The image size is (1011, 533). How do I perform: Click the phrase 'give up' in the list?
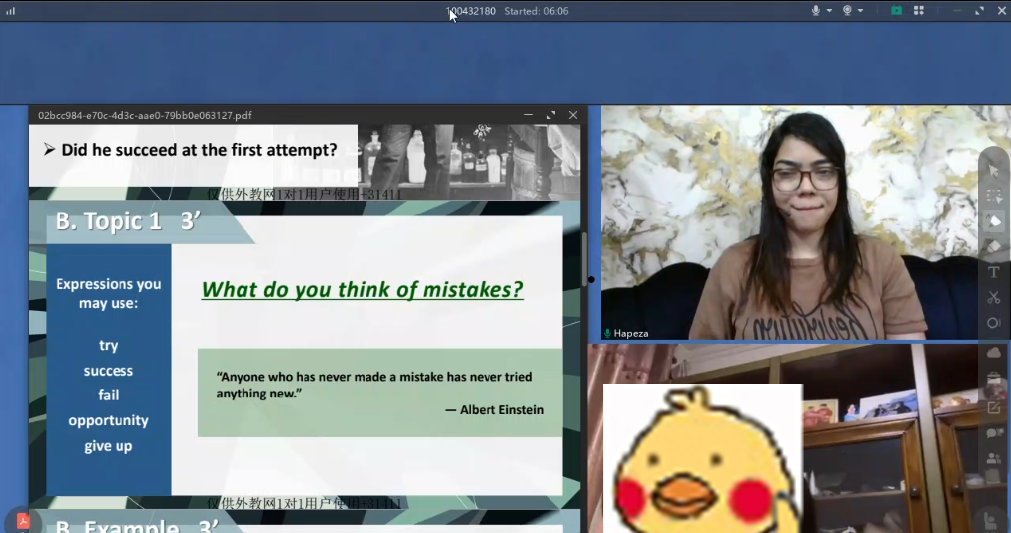(108, 446)
